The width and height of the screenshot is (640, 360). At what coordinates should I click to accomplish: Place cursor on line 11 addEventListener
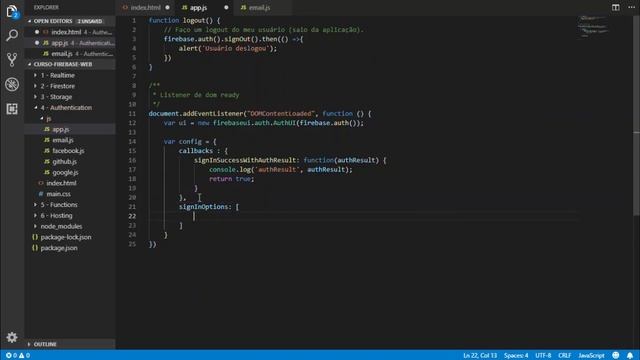(212, 113)
